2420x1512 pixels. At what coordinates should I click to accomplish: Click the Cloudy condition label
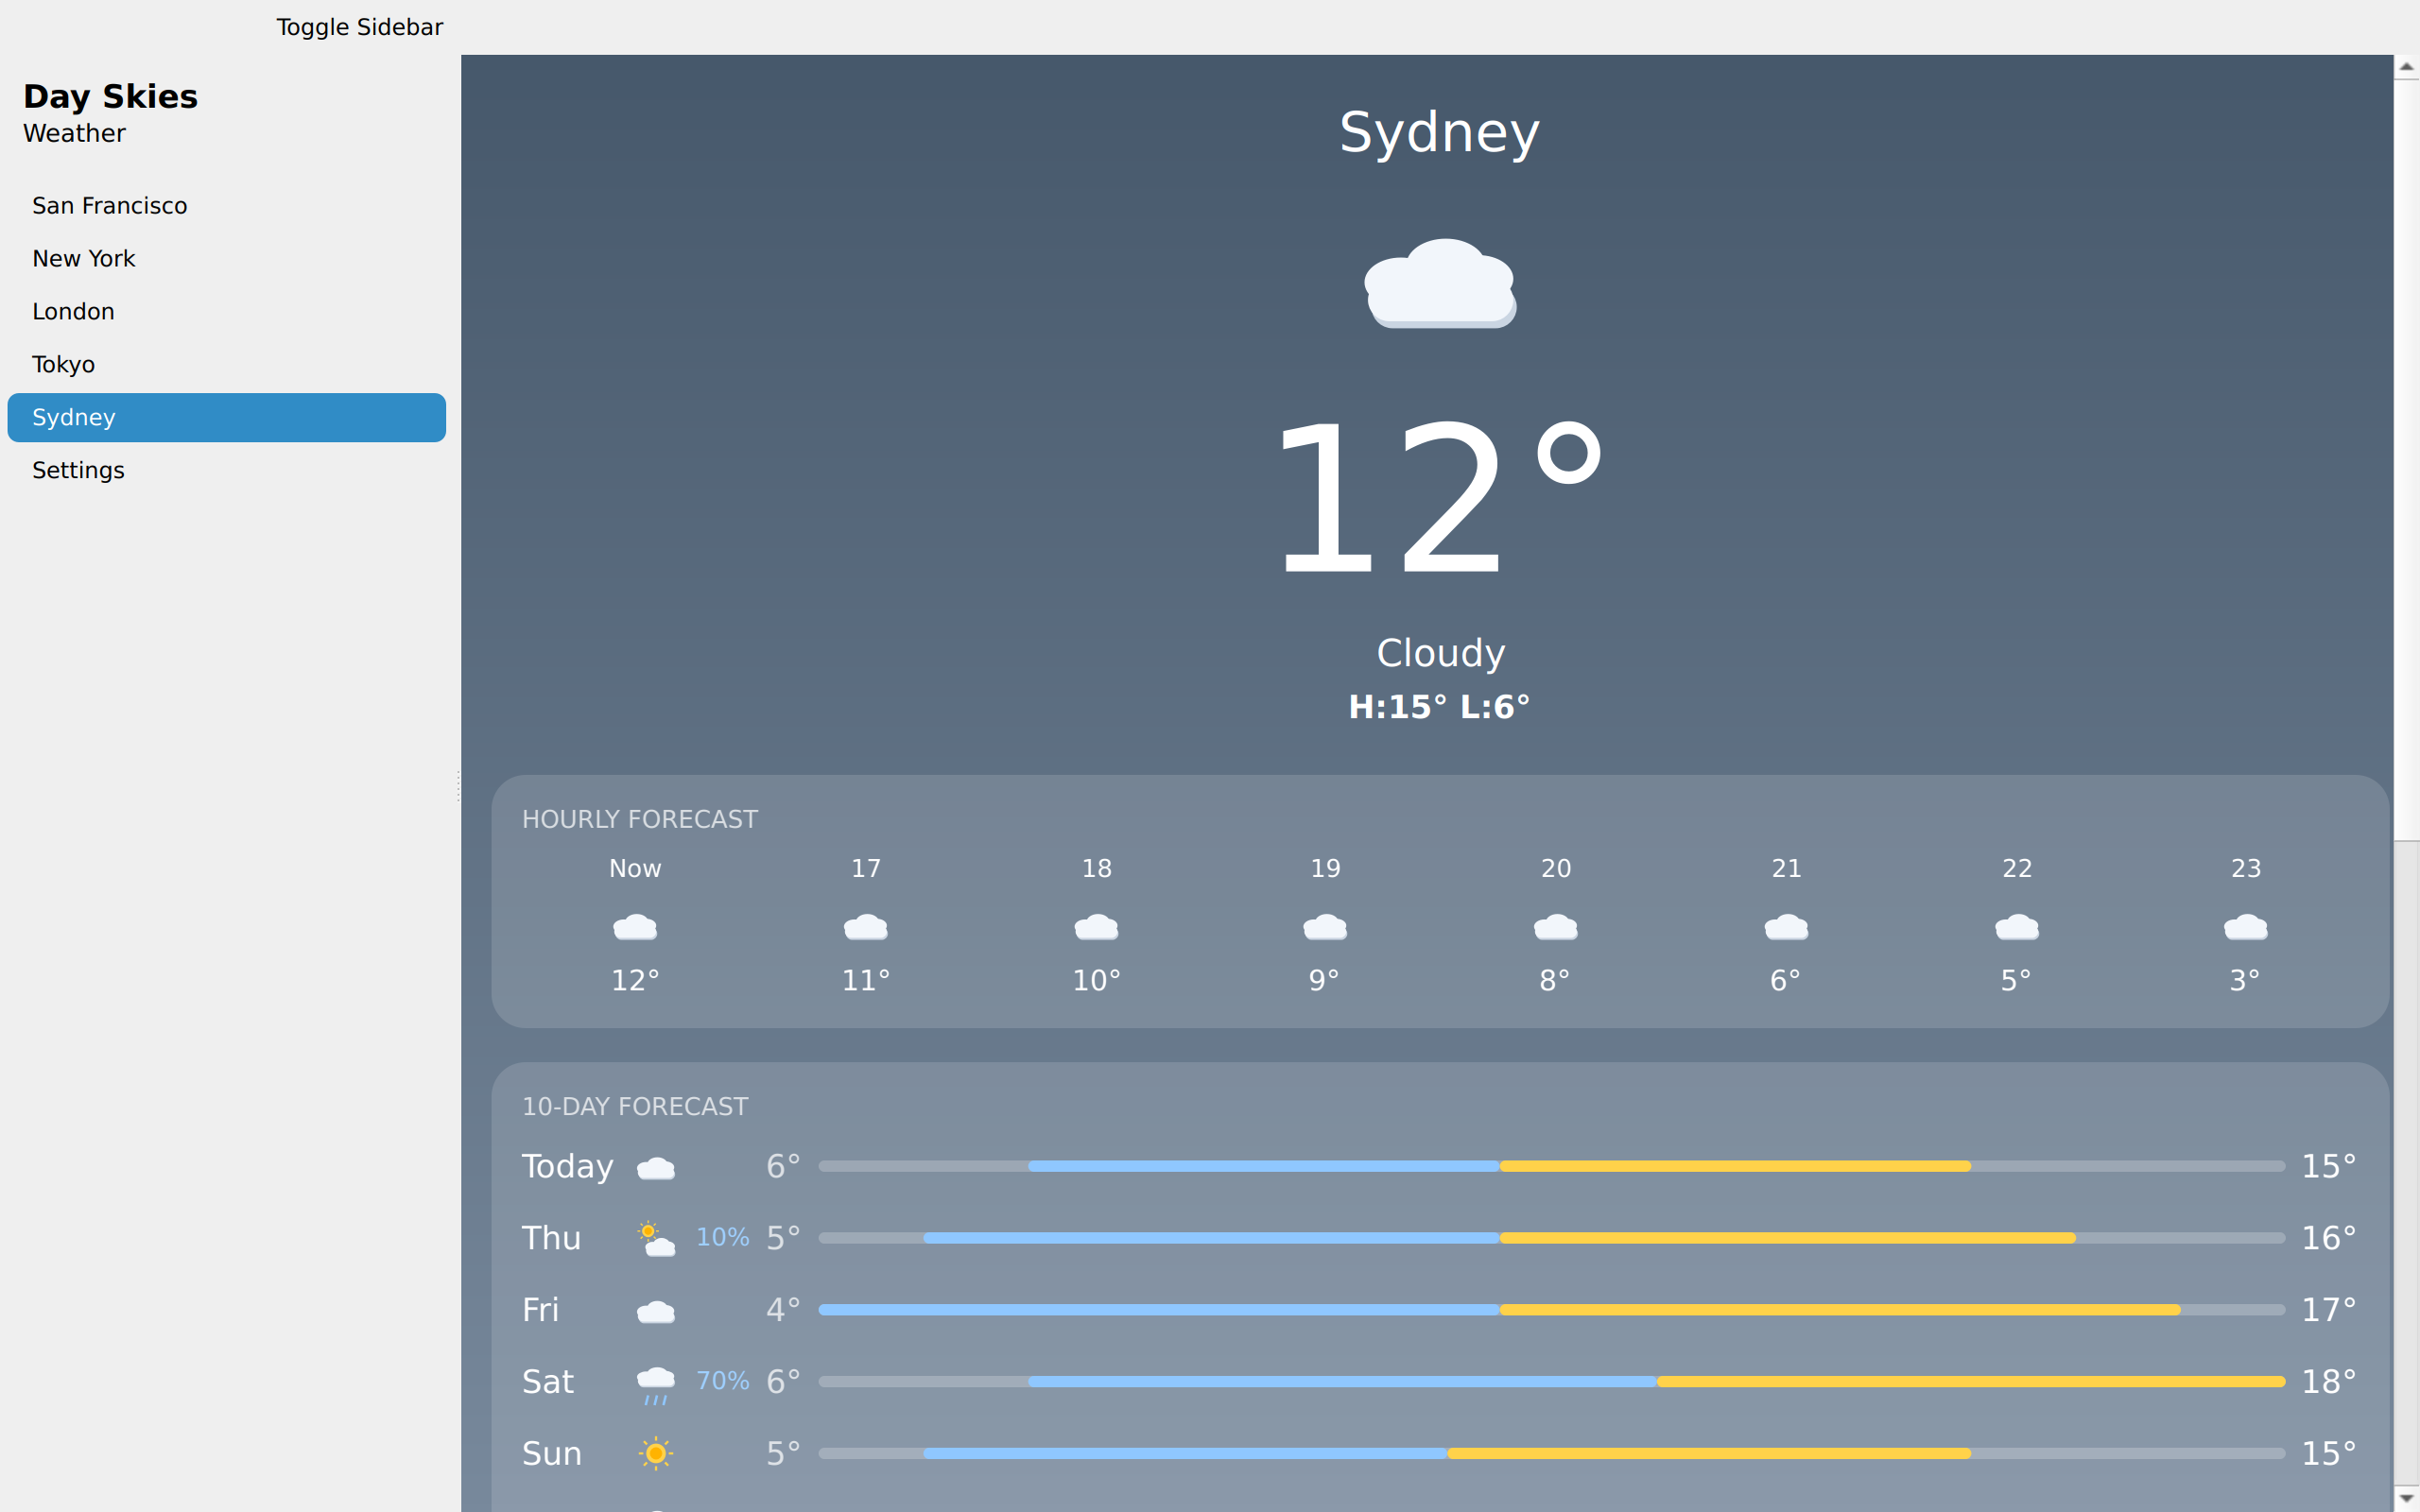point(1440,653)
